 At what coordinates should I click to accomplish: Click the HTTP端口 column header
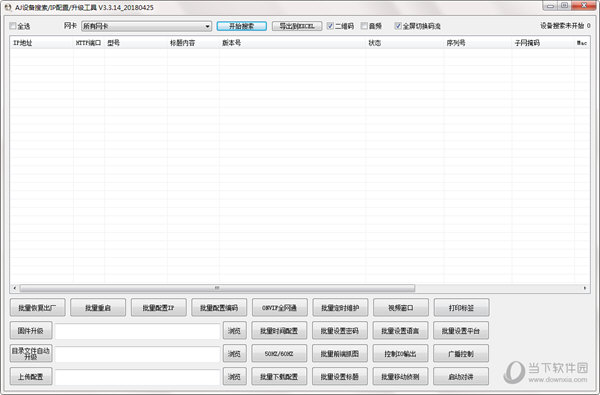pyautogui.click(x=88, y=43)
